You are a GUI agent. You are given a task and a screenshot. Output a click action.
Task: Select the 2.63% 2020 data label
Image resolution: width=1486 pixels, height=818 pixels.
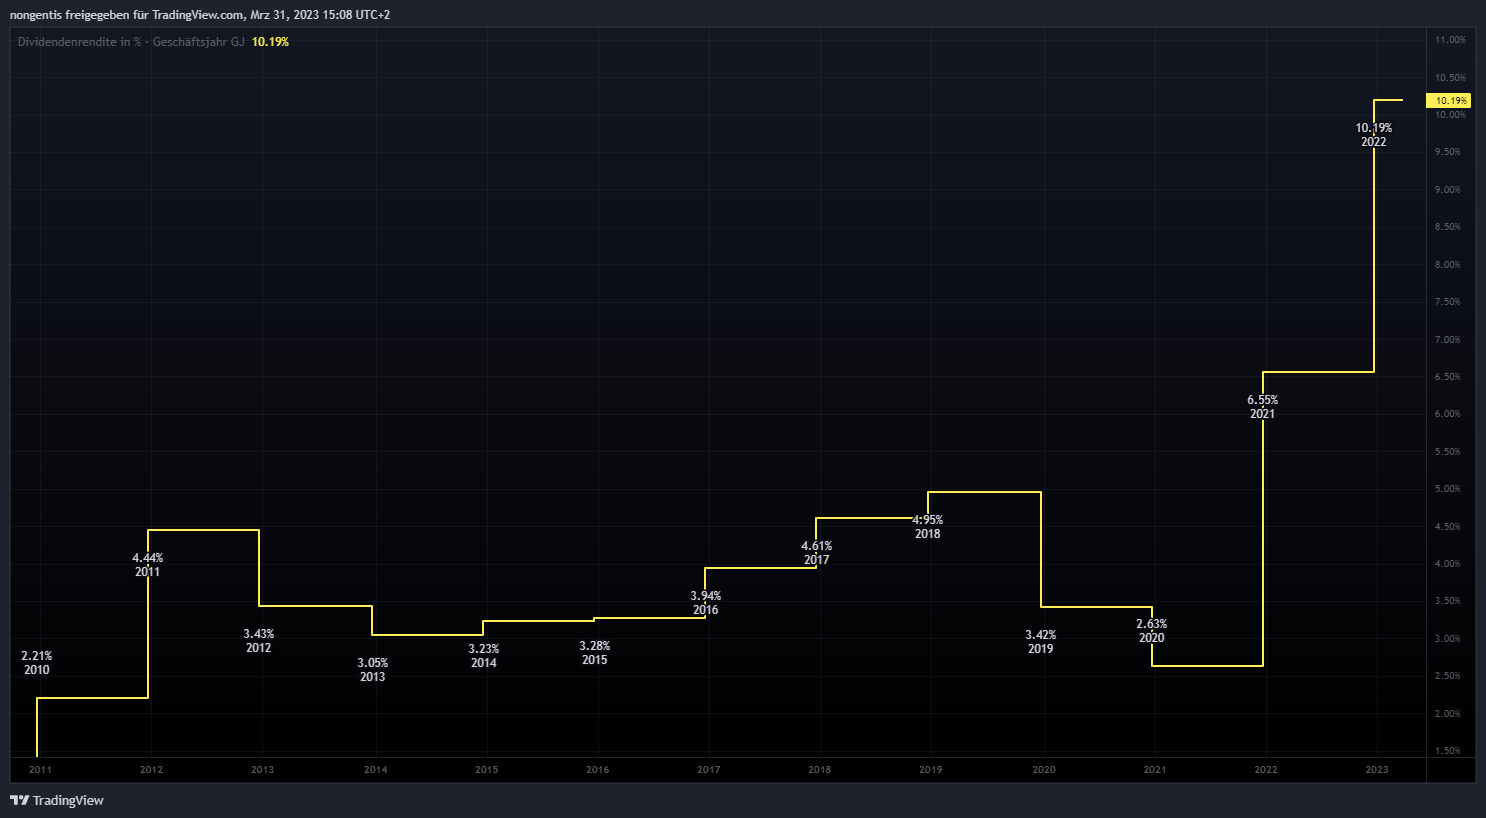1152,631
